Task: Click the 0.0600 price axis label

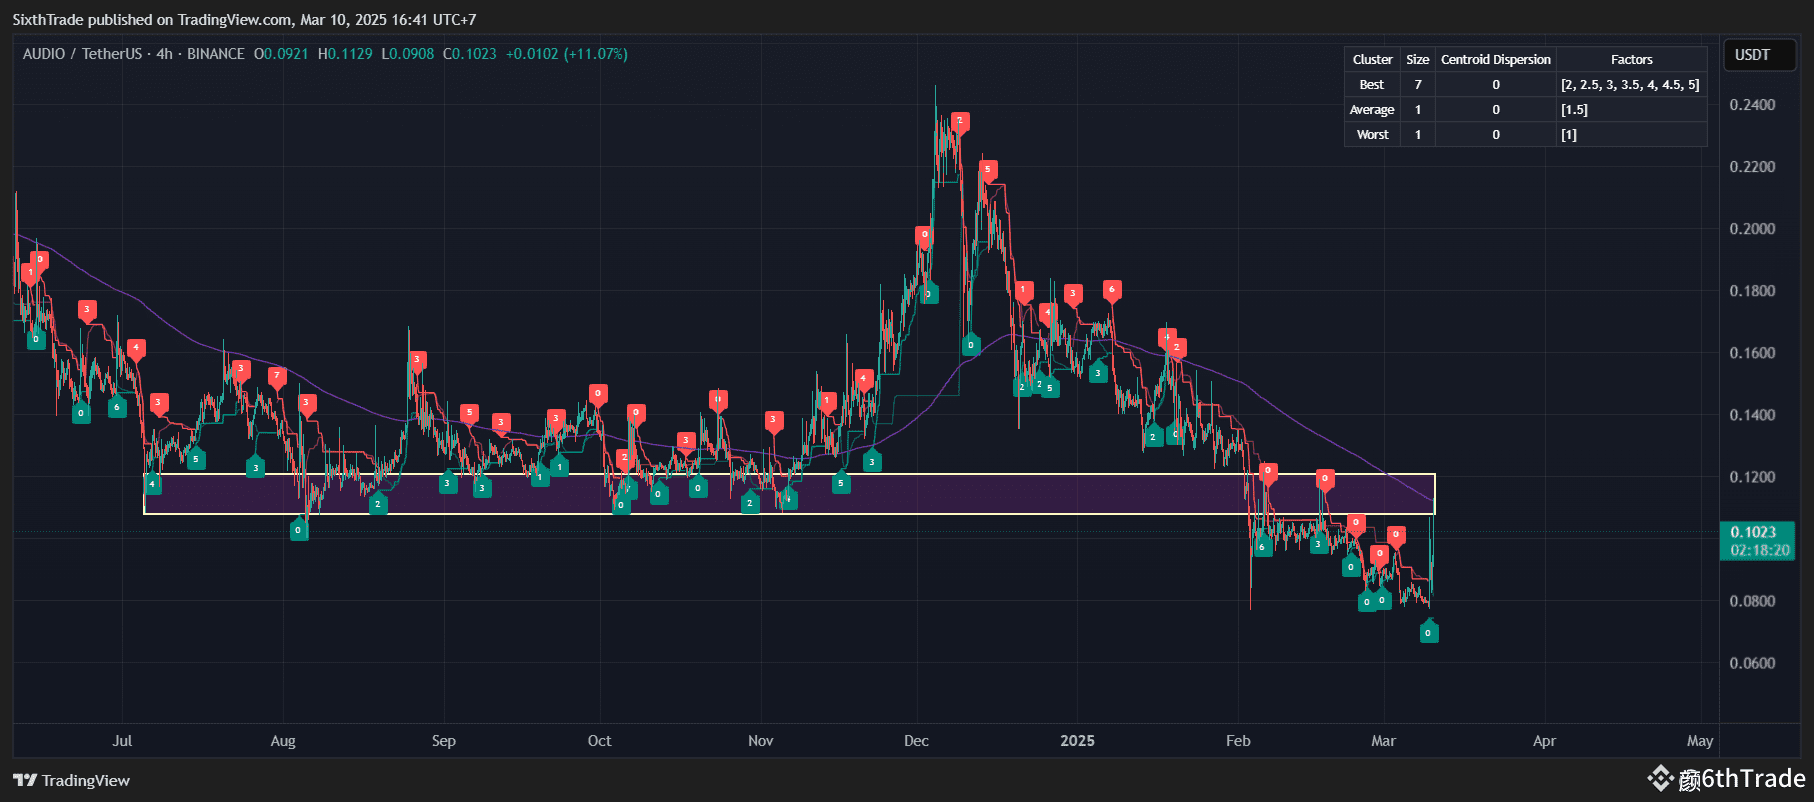Action: (x=1753, y=663)
